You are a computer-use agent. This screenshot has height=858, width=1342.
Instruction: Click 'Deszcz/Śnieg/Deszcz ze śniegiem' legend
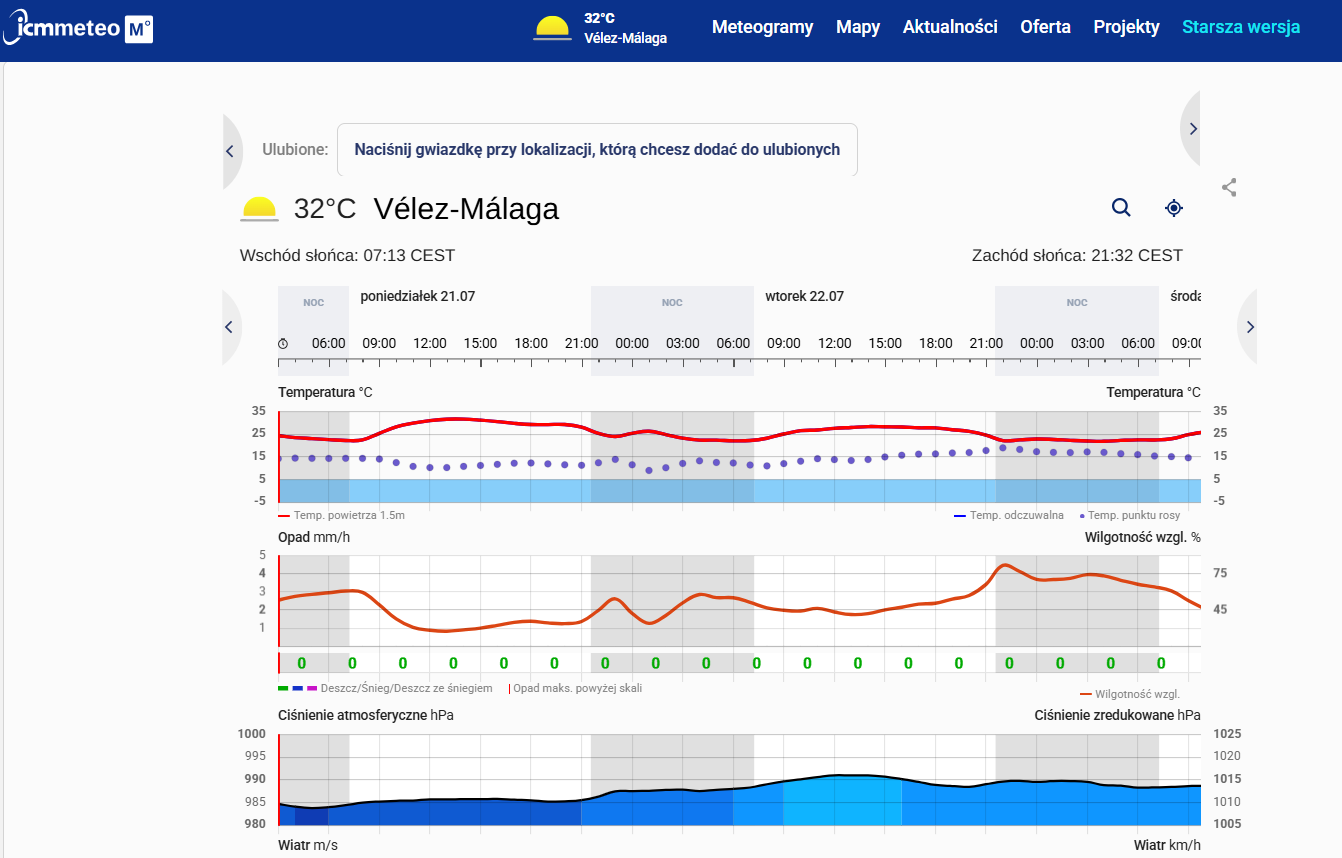pos(385,688)
